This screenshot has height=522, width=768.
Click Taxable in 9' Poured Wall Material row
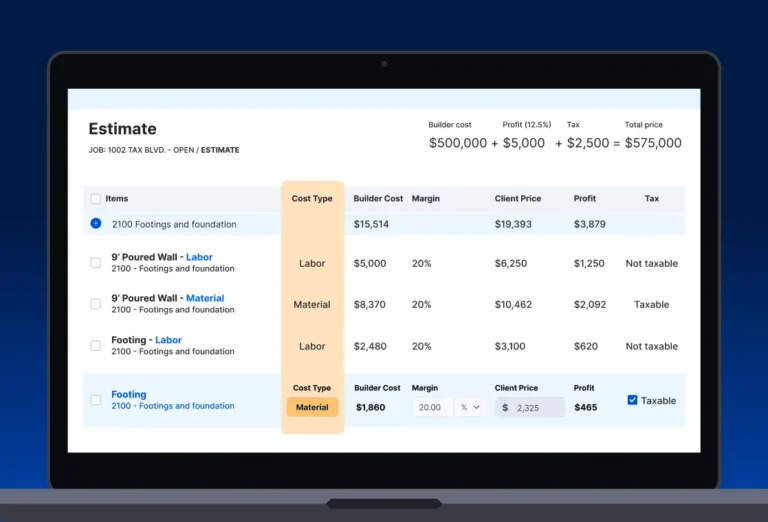[651, 305]
